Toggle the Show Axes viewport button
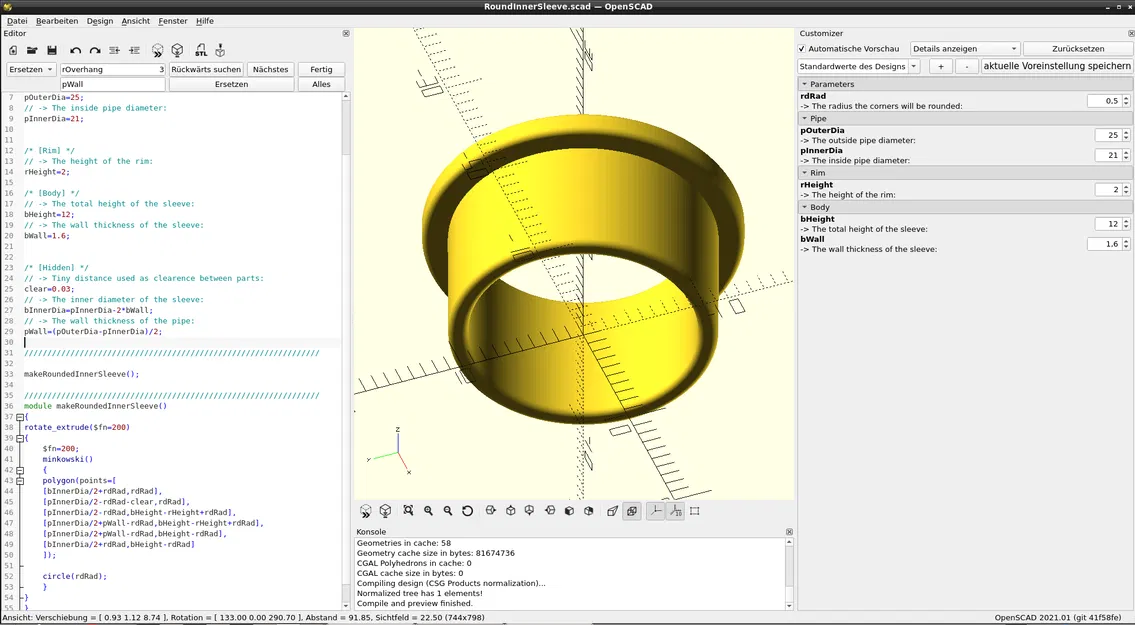Screen dimensions: 1135x625 pyautogui.click(x=655, y=511)
